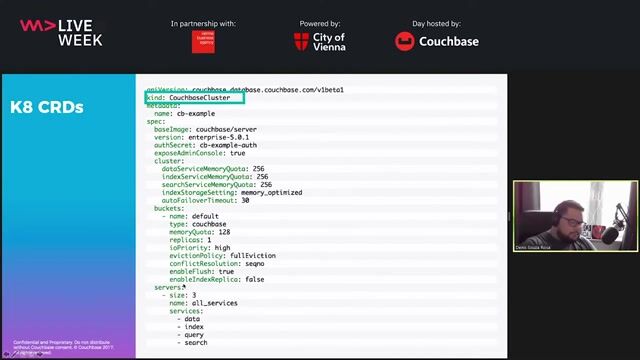Click the 'version: enterprise-5.0.1' line

202,137
